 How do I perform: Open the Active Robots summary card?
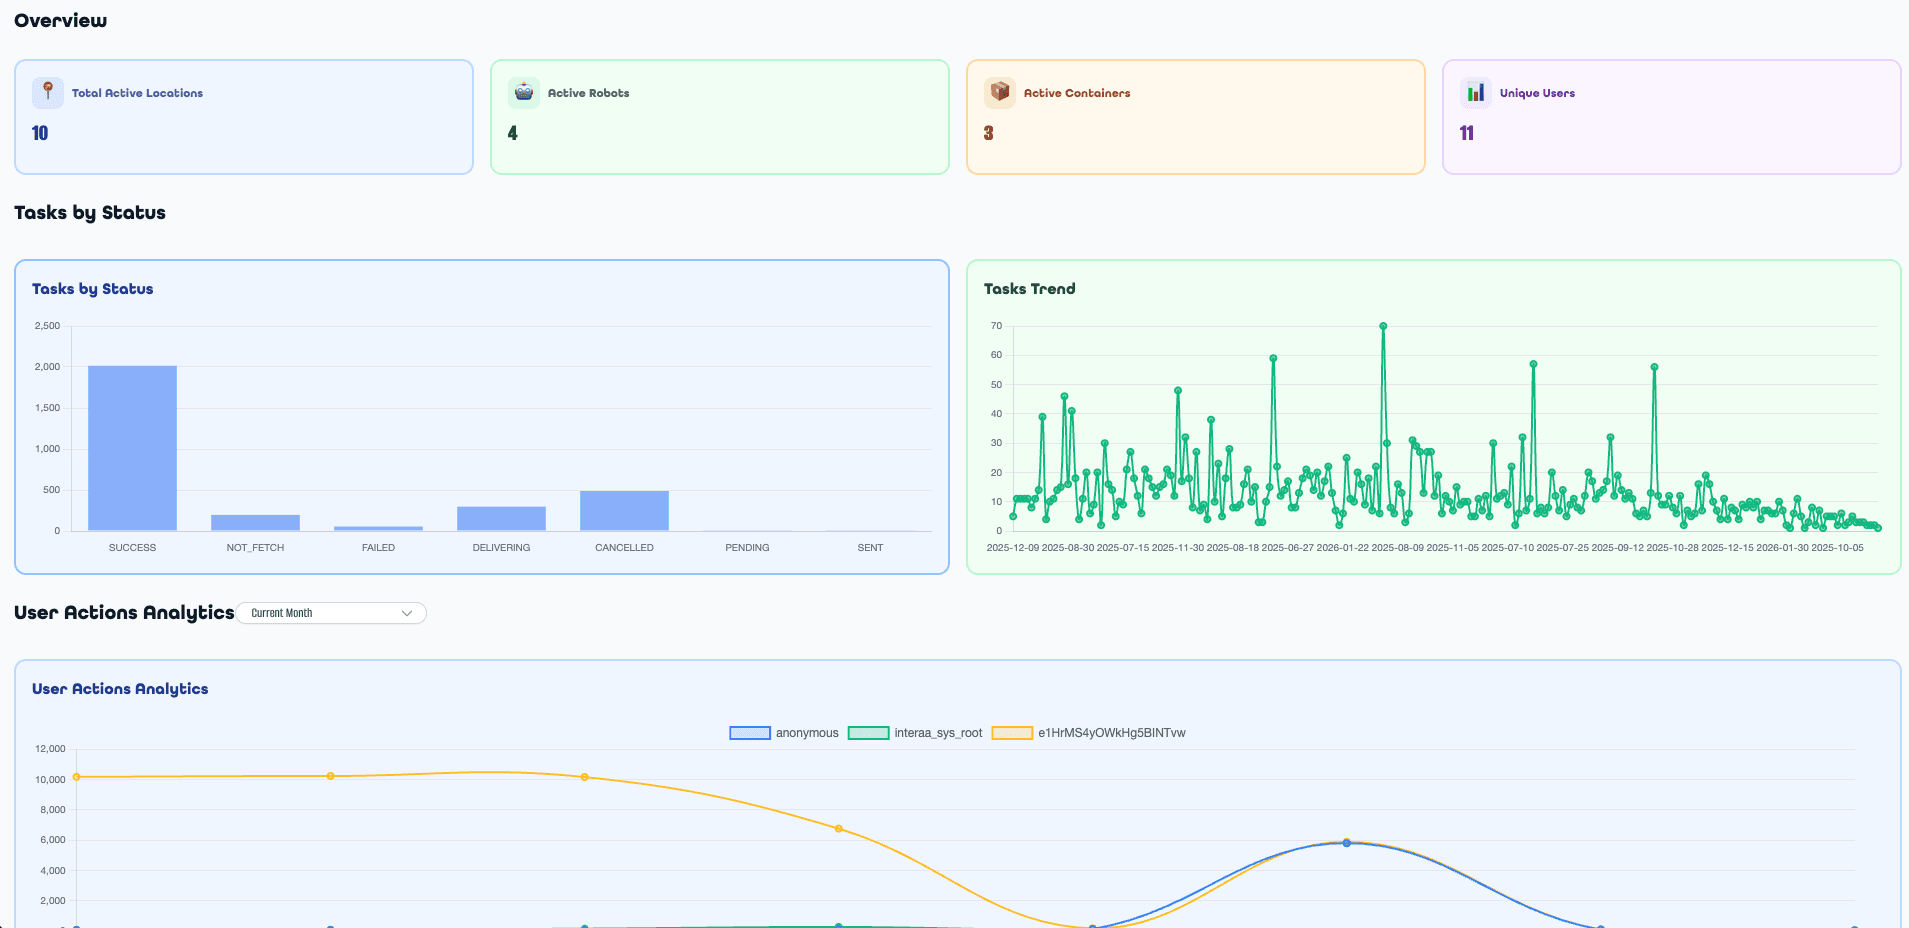(719, 117)
